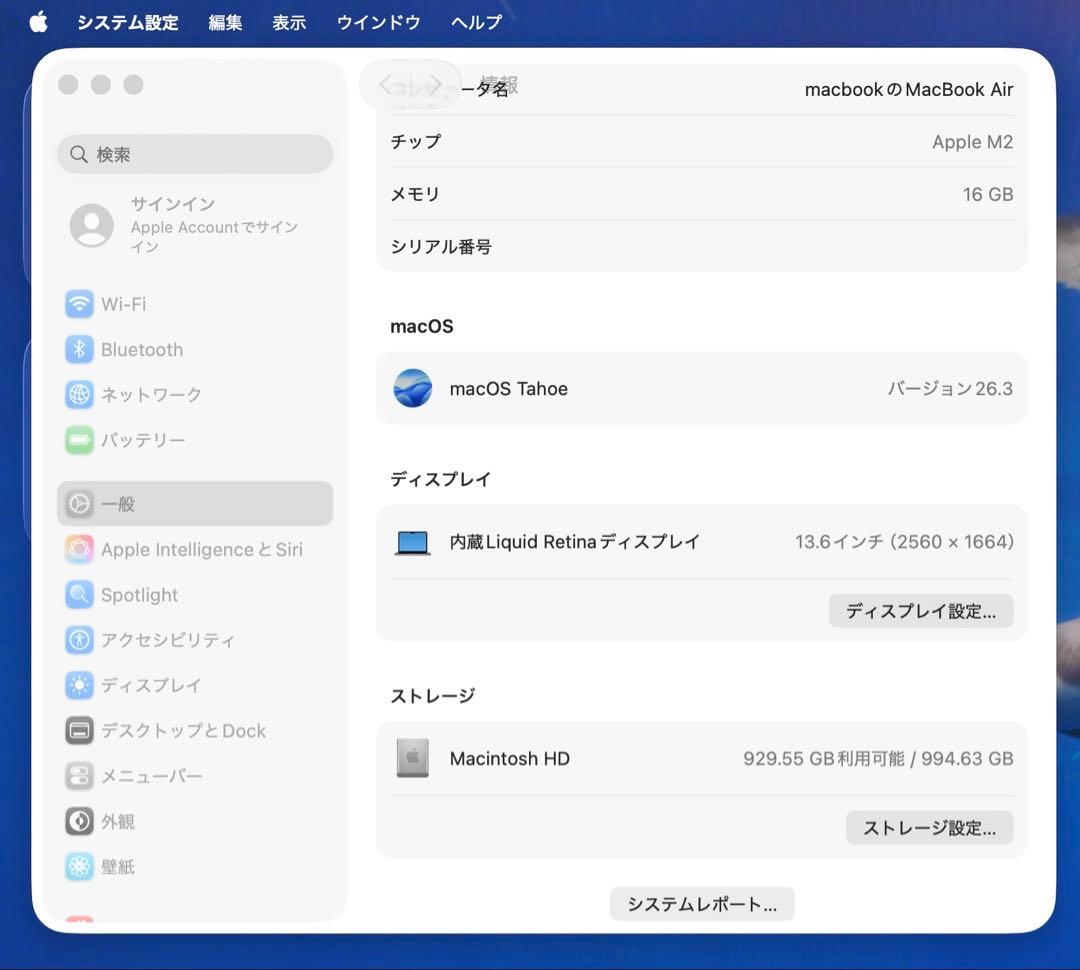Click ディスプレイ設定… for the Liquid Retina display
The width and height of the screenshot is (1080, 970).
(920, 611)
